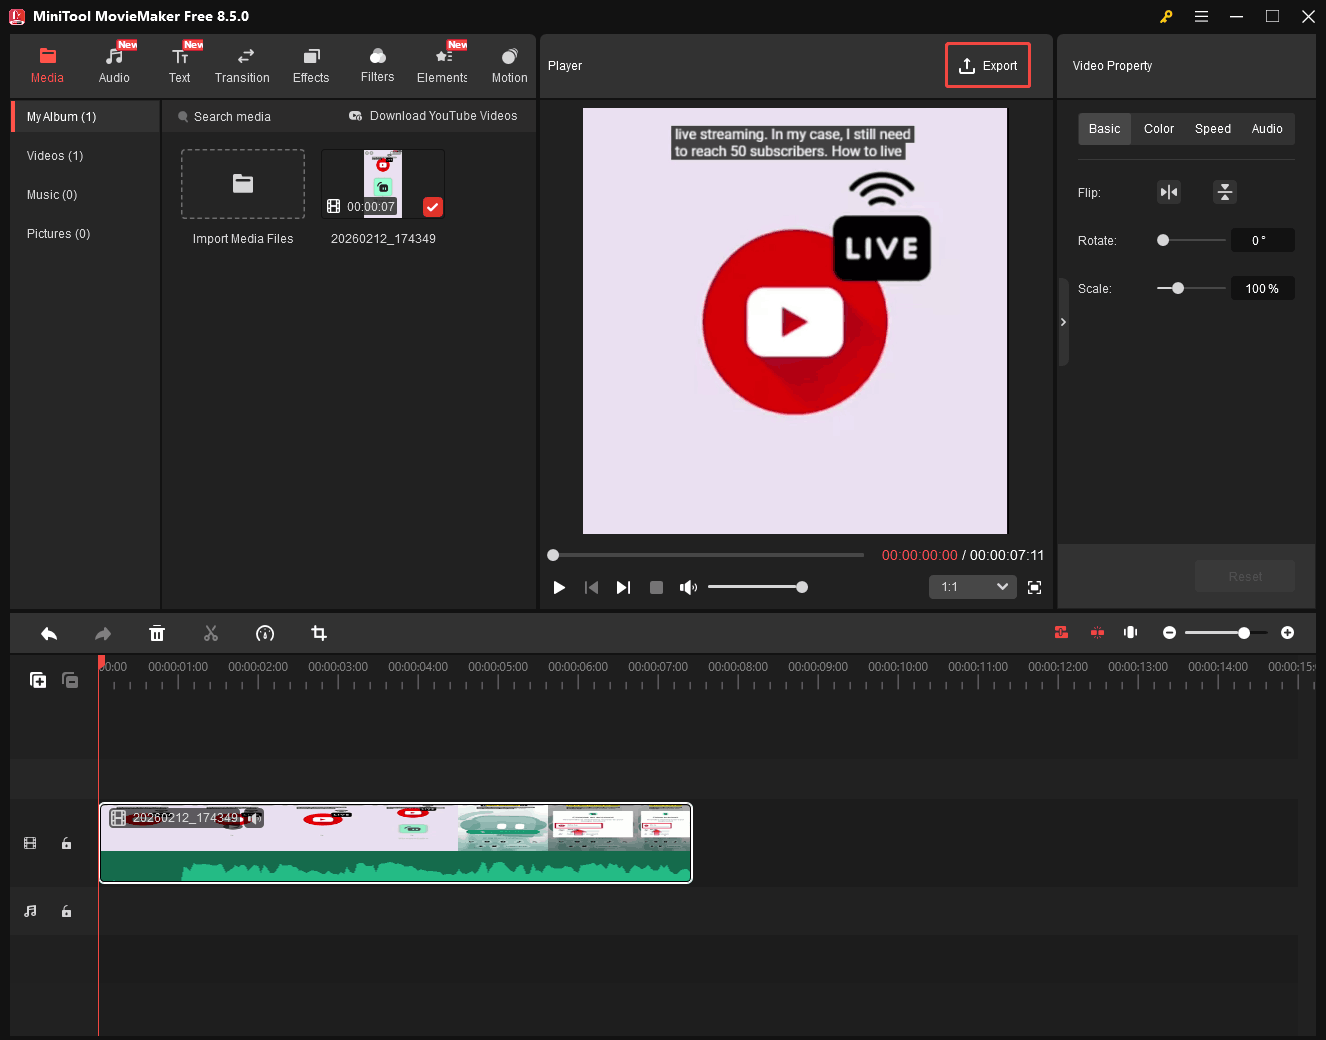Click the Split scissors icon
Image resolution: width=1326 pixels, height=1040 pixels.
211,633
